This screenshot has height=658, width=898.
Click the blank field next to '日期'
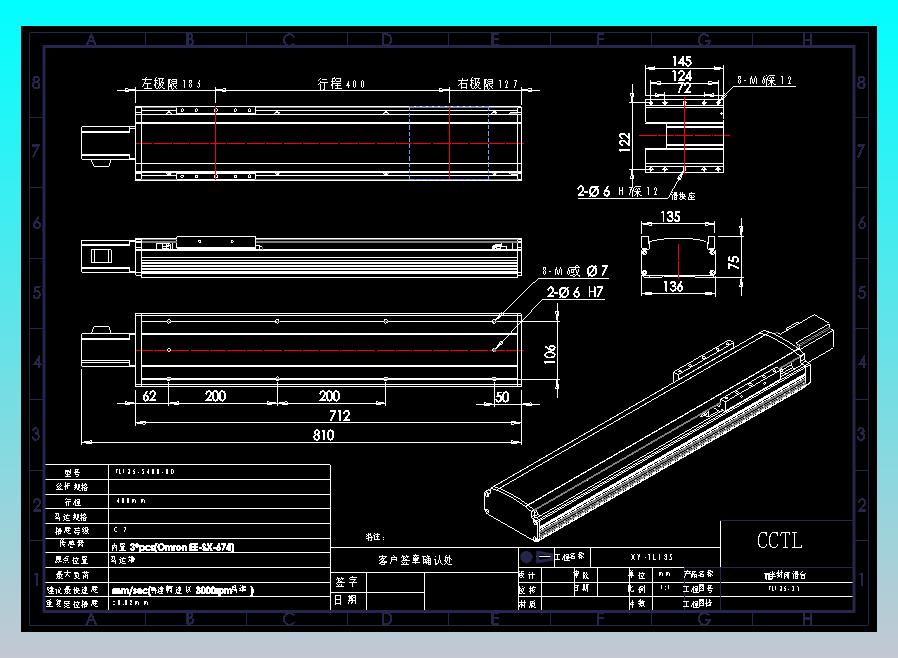point(395,601)
